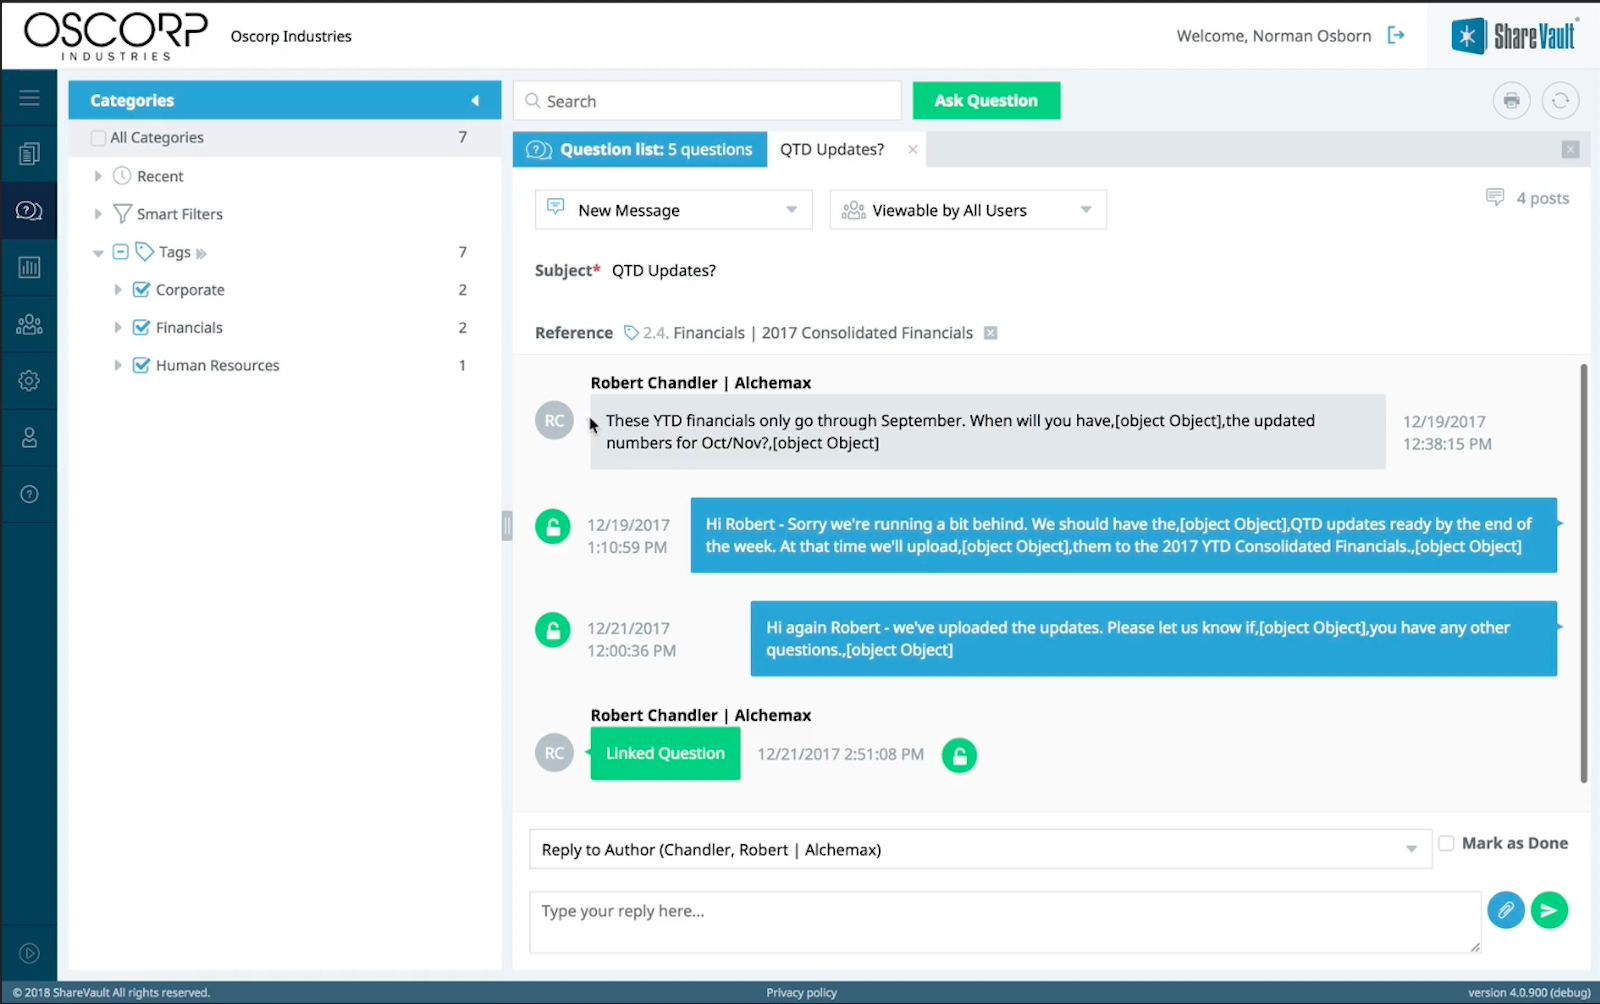Click the Welcome, Norman Osborn text

(1274, 36)
